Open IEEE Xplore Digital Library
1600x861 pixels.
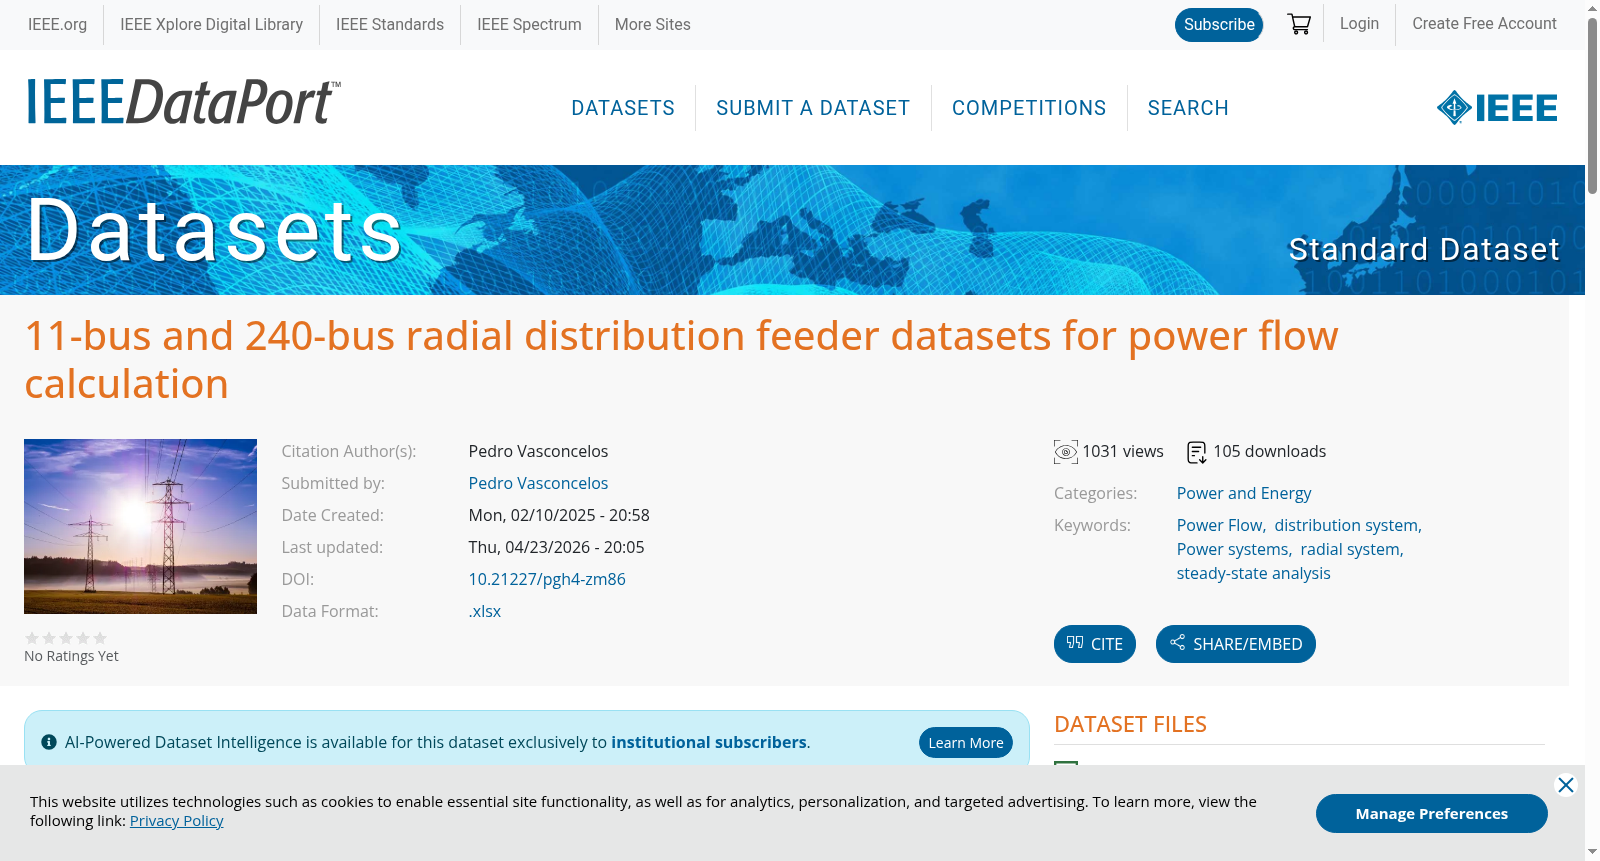(x=211, y=24)
